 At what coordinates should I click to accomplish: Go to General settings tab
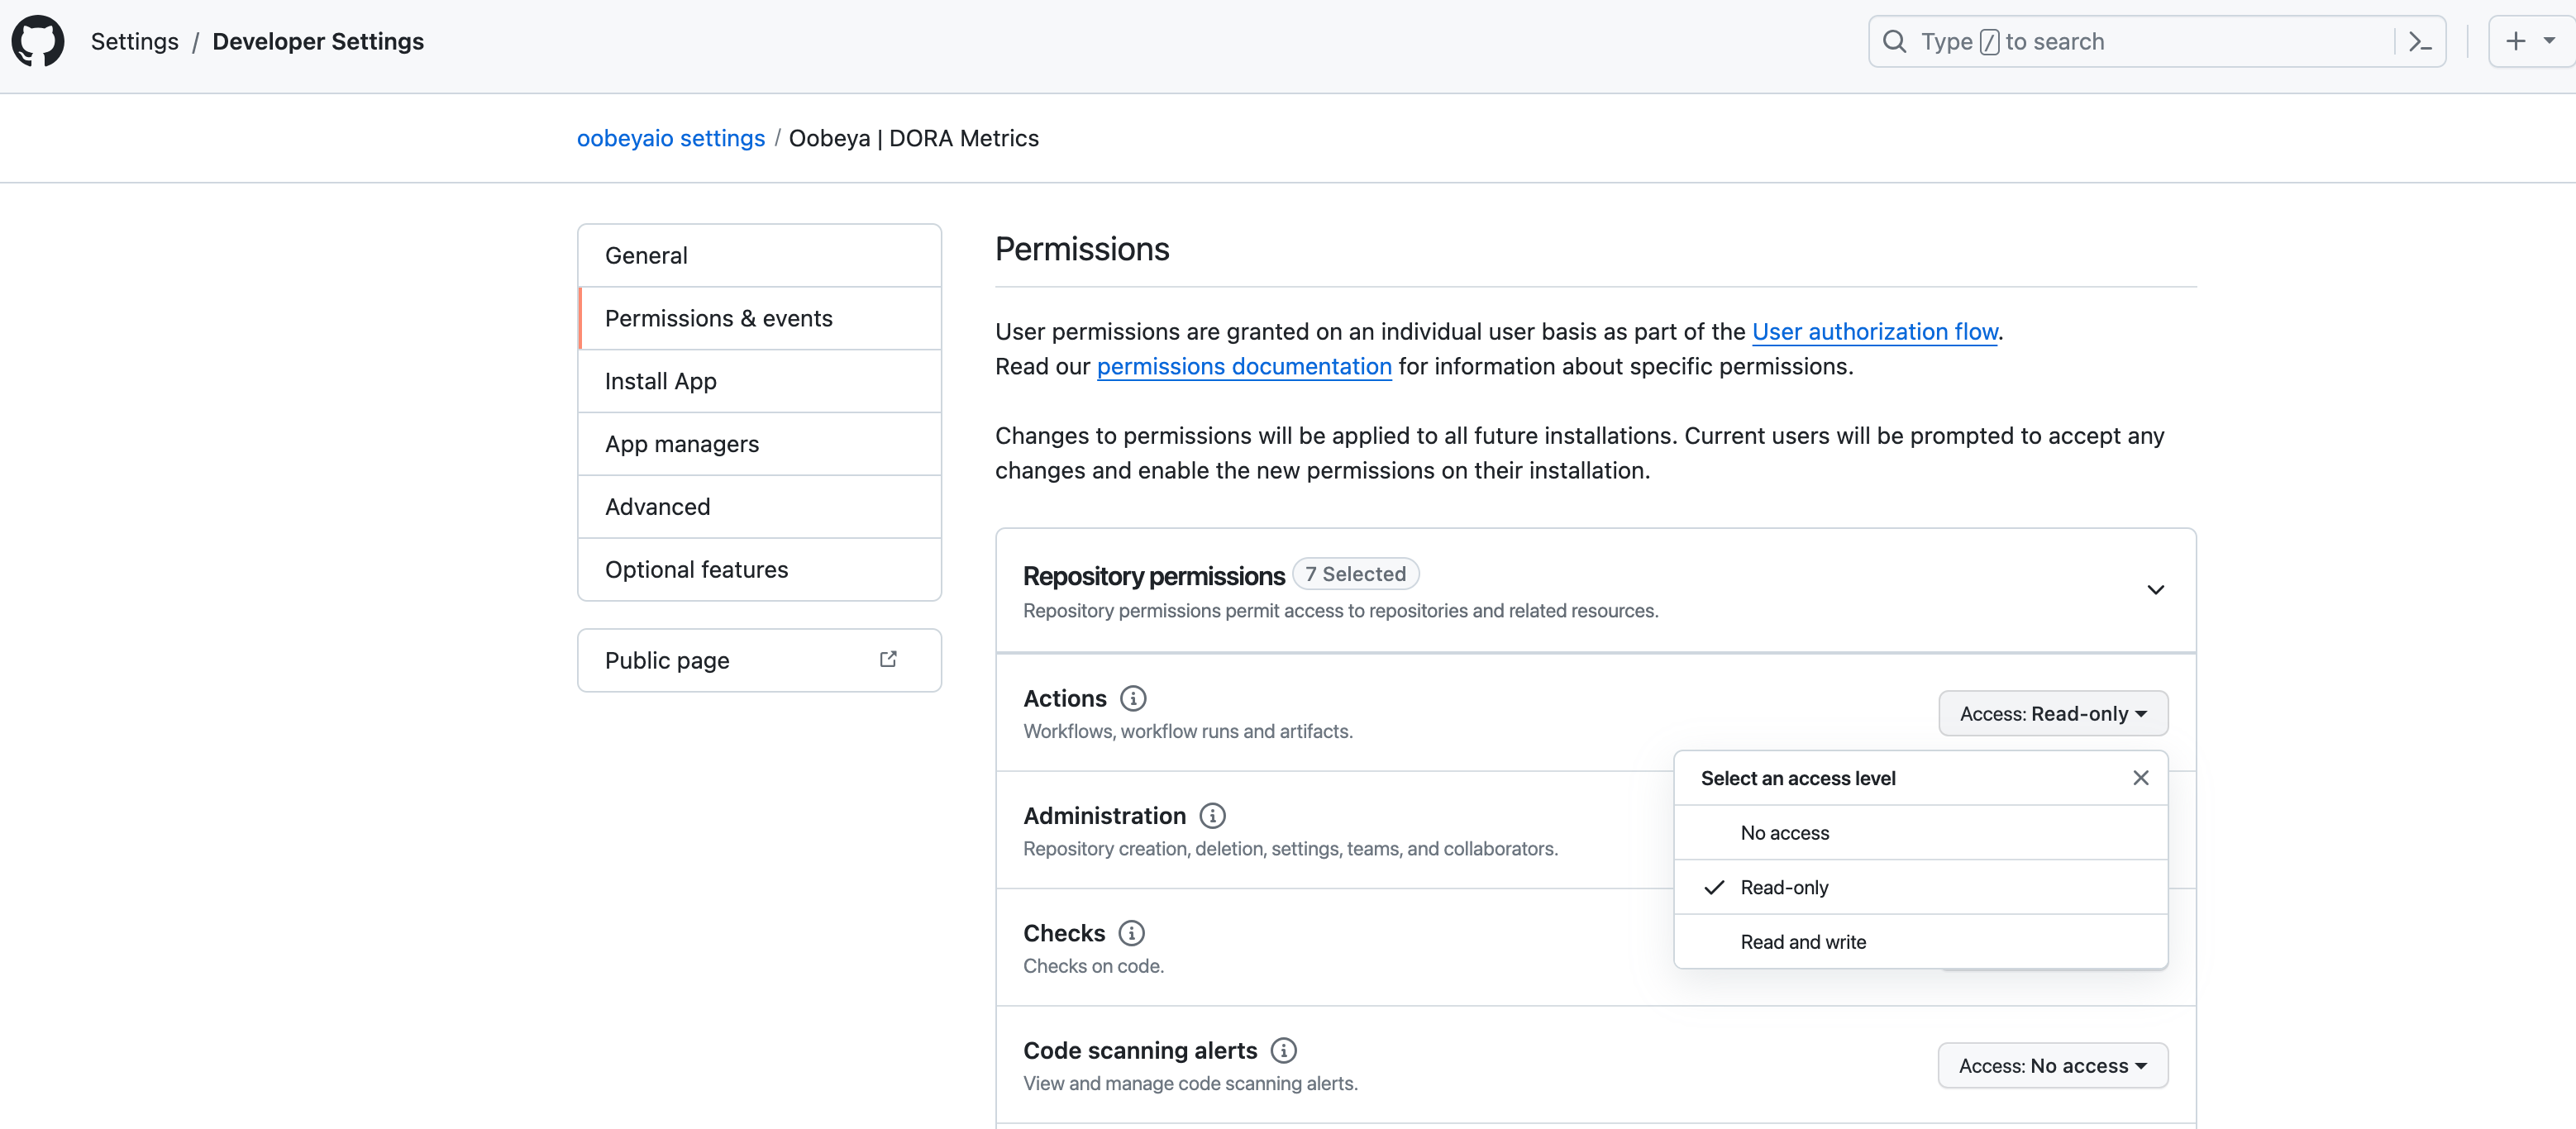click(759, 256)
